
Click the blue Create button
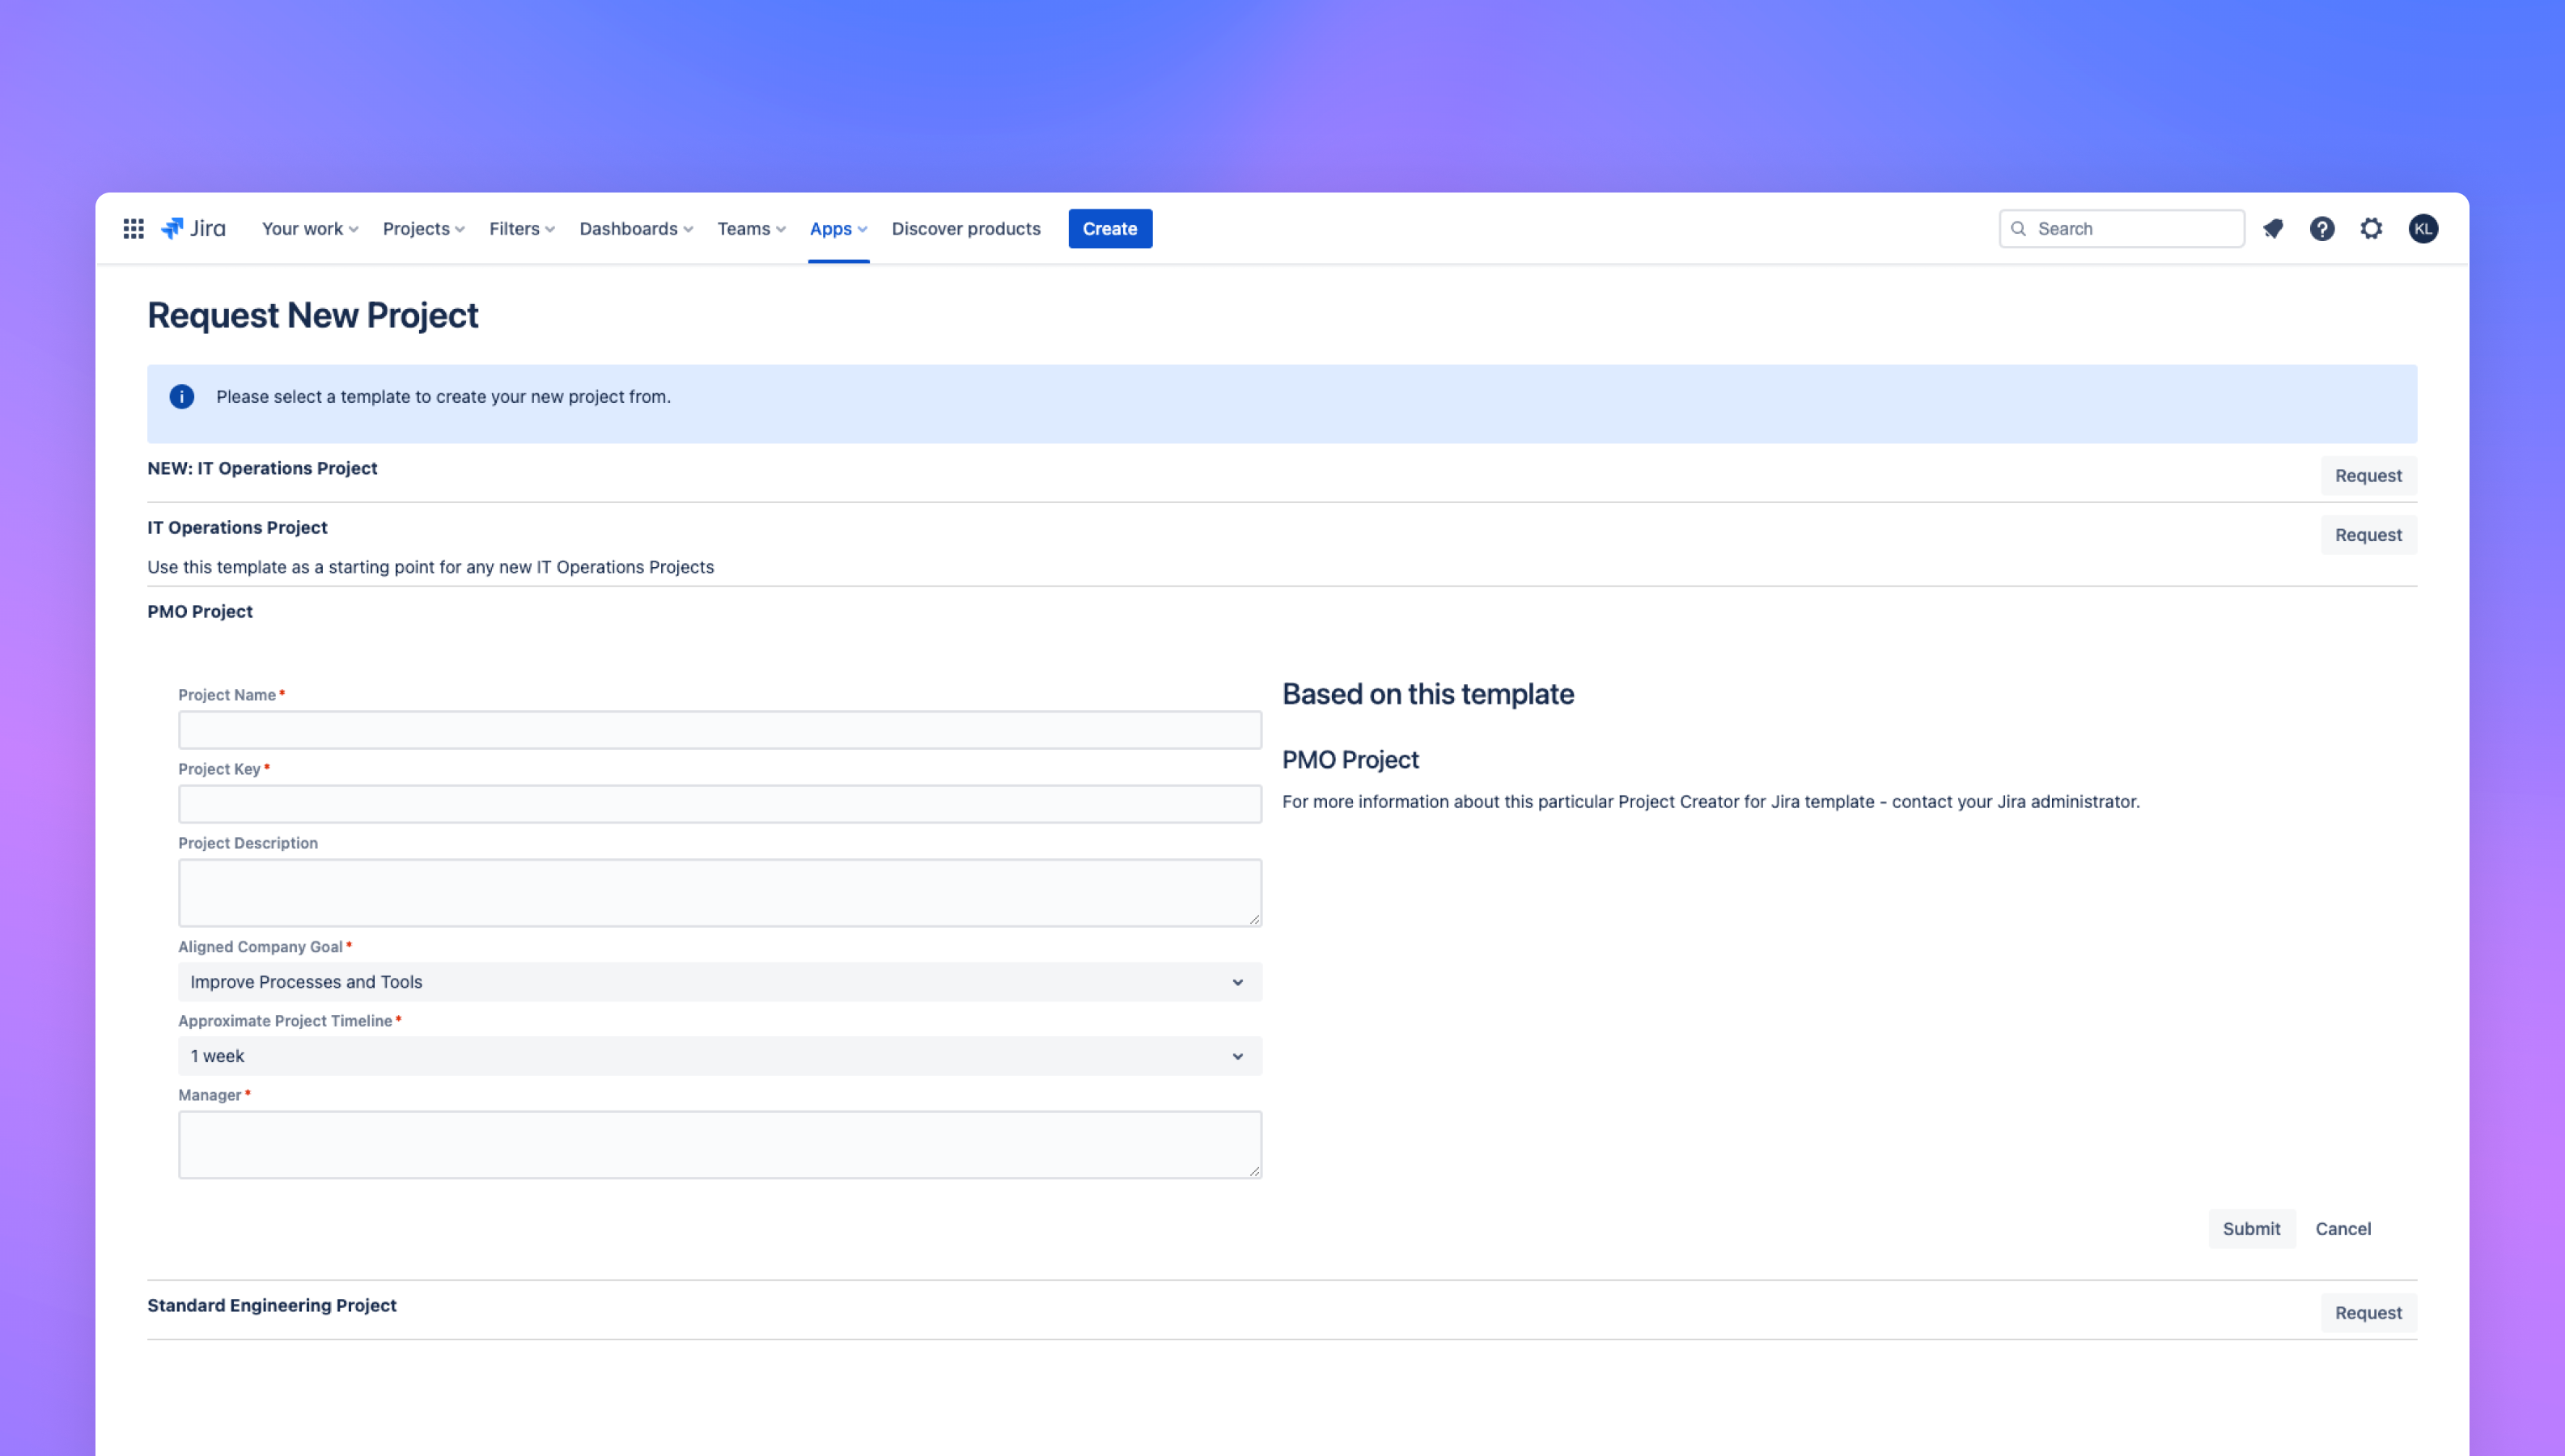tap(1110, 229)
